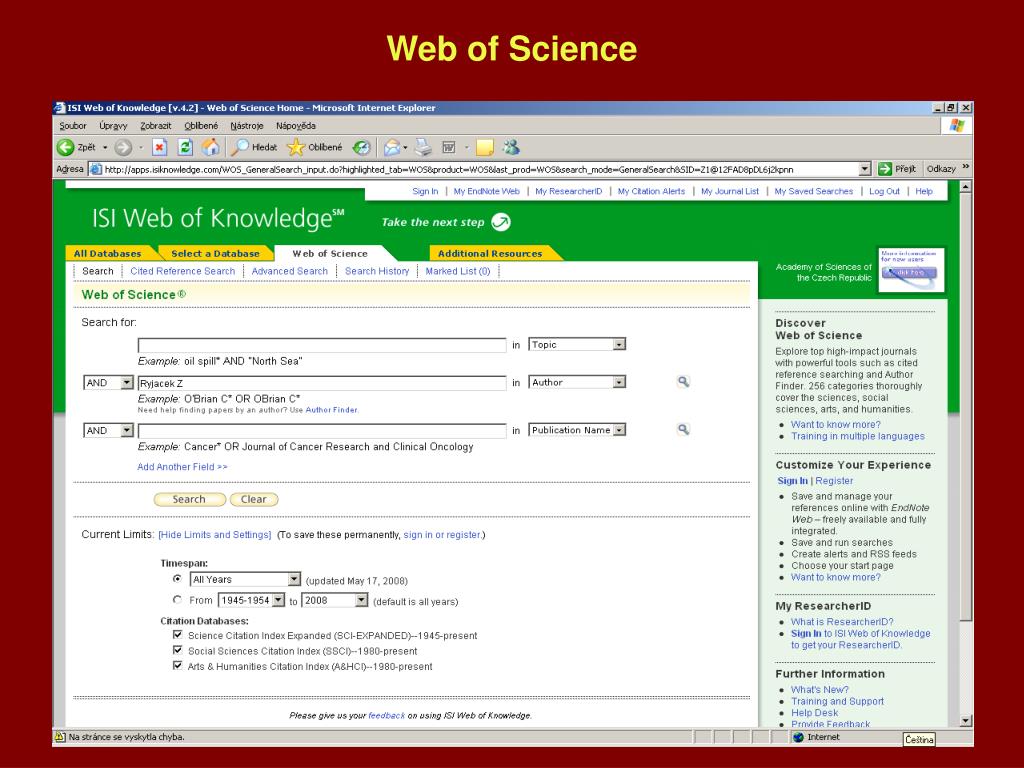Click the browser Back (Zpět) arrow icon

(x=65, y=148)
